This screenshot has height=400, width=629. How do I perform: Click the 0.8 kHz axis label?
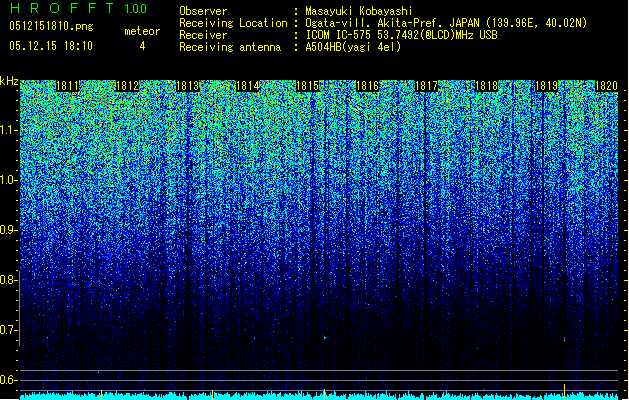pyautogui.click(x=8, y=280)
